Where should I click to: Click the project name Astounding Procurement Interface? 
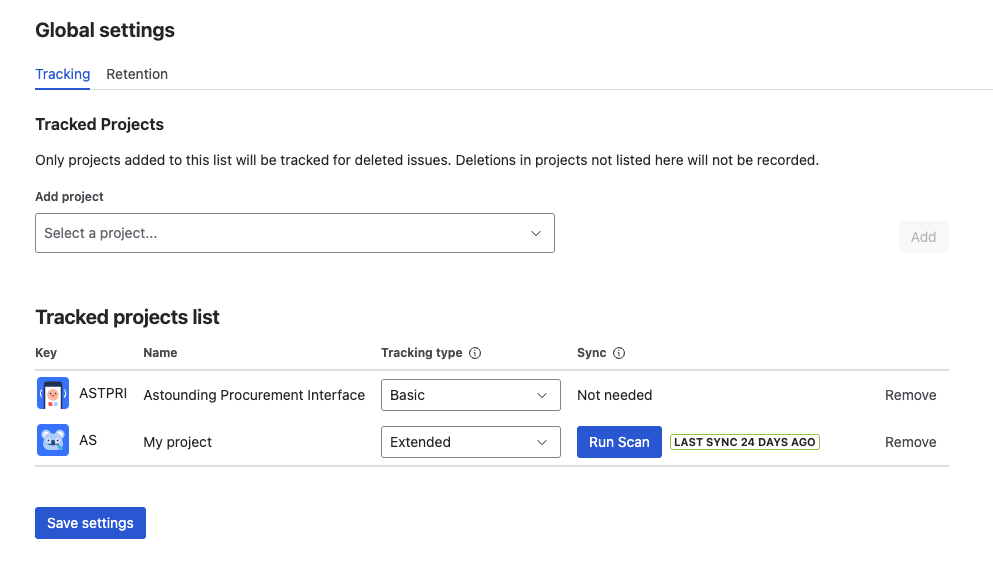253,394
